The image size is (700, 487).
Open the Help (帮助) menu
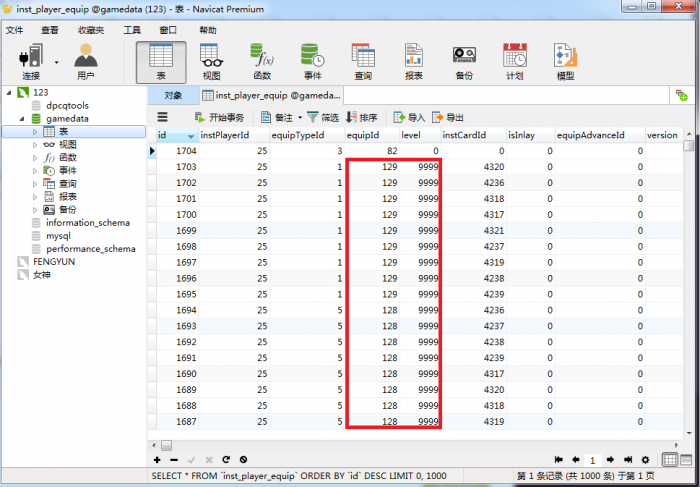[x=208, y=30]
